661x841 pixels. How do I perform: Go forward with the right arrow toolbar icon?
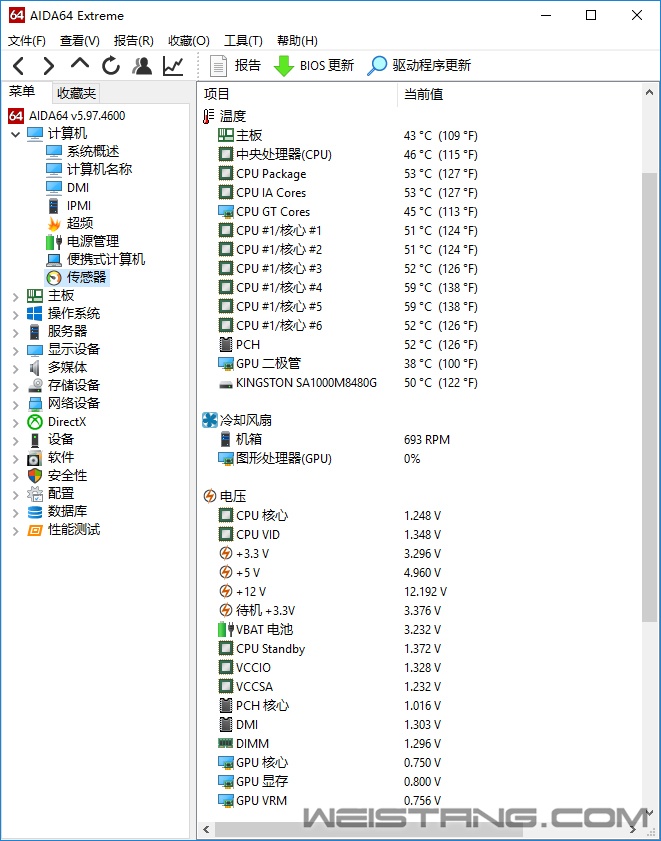[49, 66]
